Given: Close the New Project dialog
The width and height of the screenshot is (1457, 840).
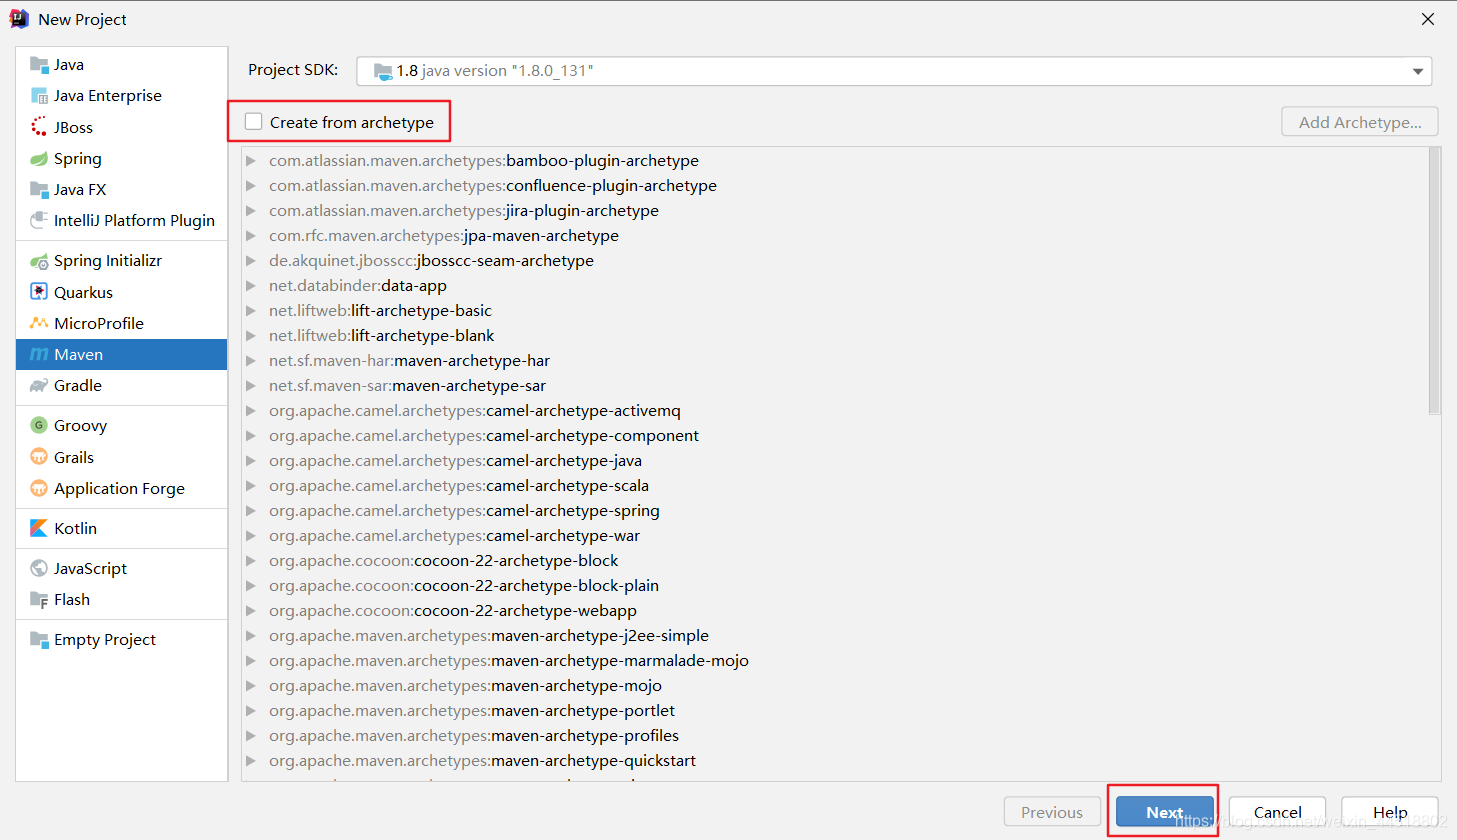Looking at the screenshot, I should coord(1428,19).
